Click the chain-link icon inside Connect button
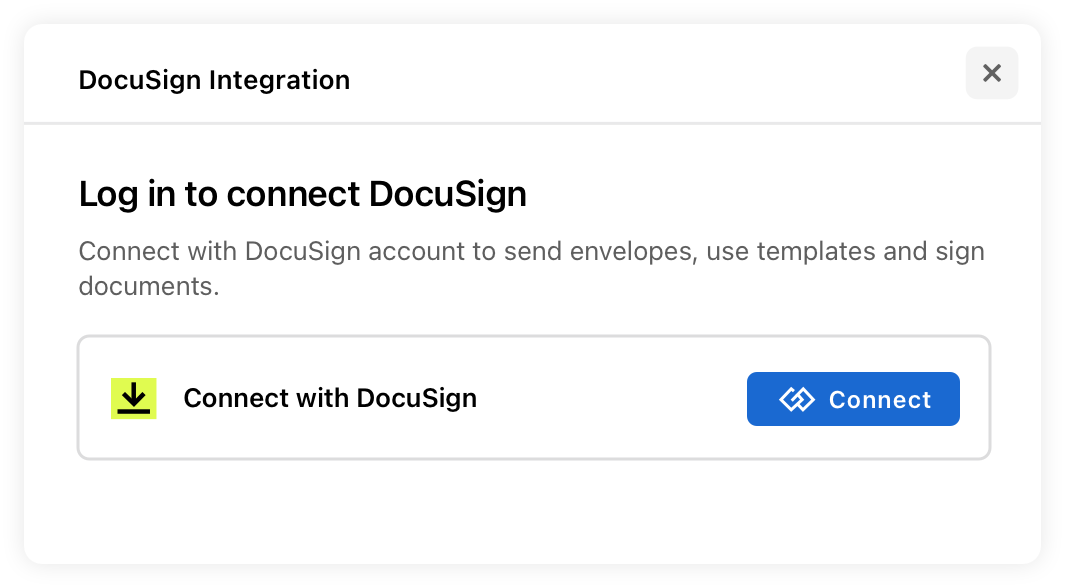The image size is (1065, 588). [x=797, y=399]
